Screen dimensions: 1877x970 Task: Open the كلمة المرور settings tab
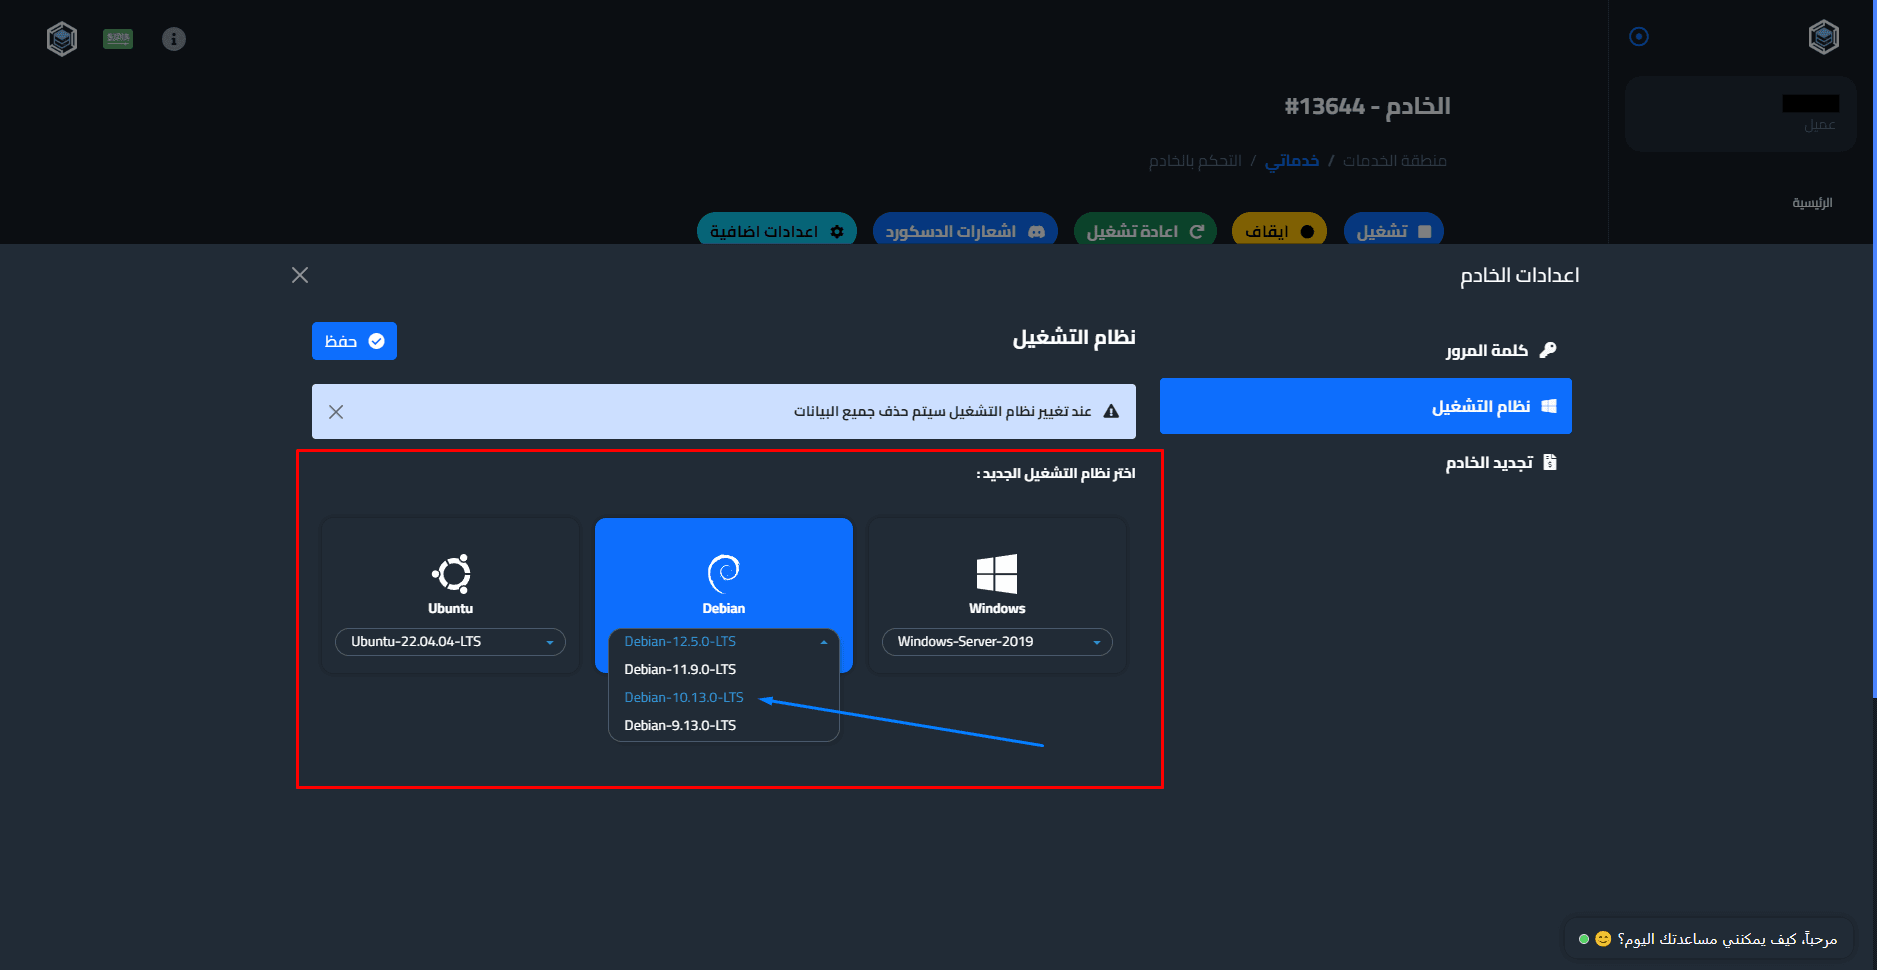click(x=1366, y=350)
